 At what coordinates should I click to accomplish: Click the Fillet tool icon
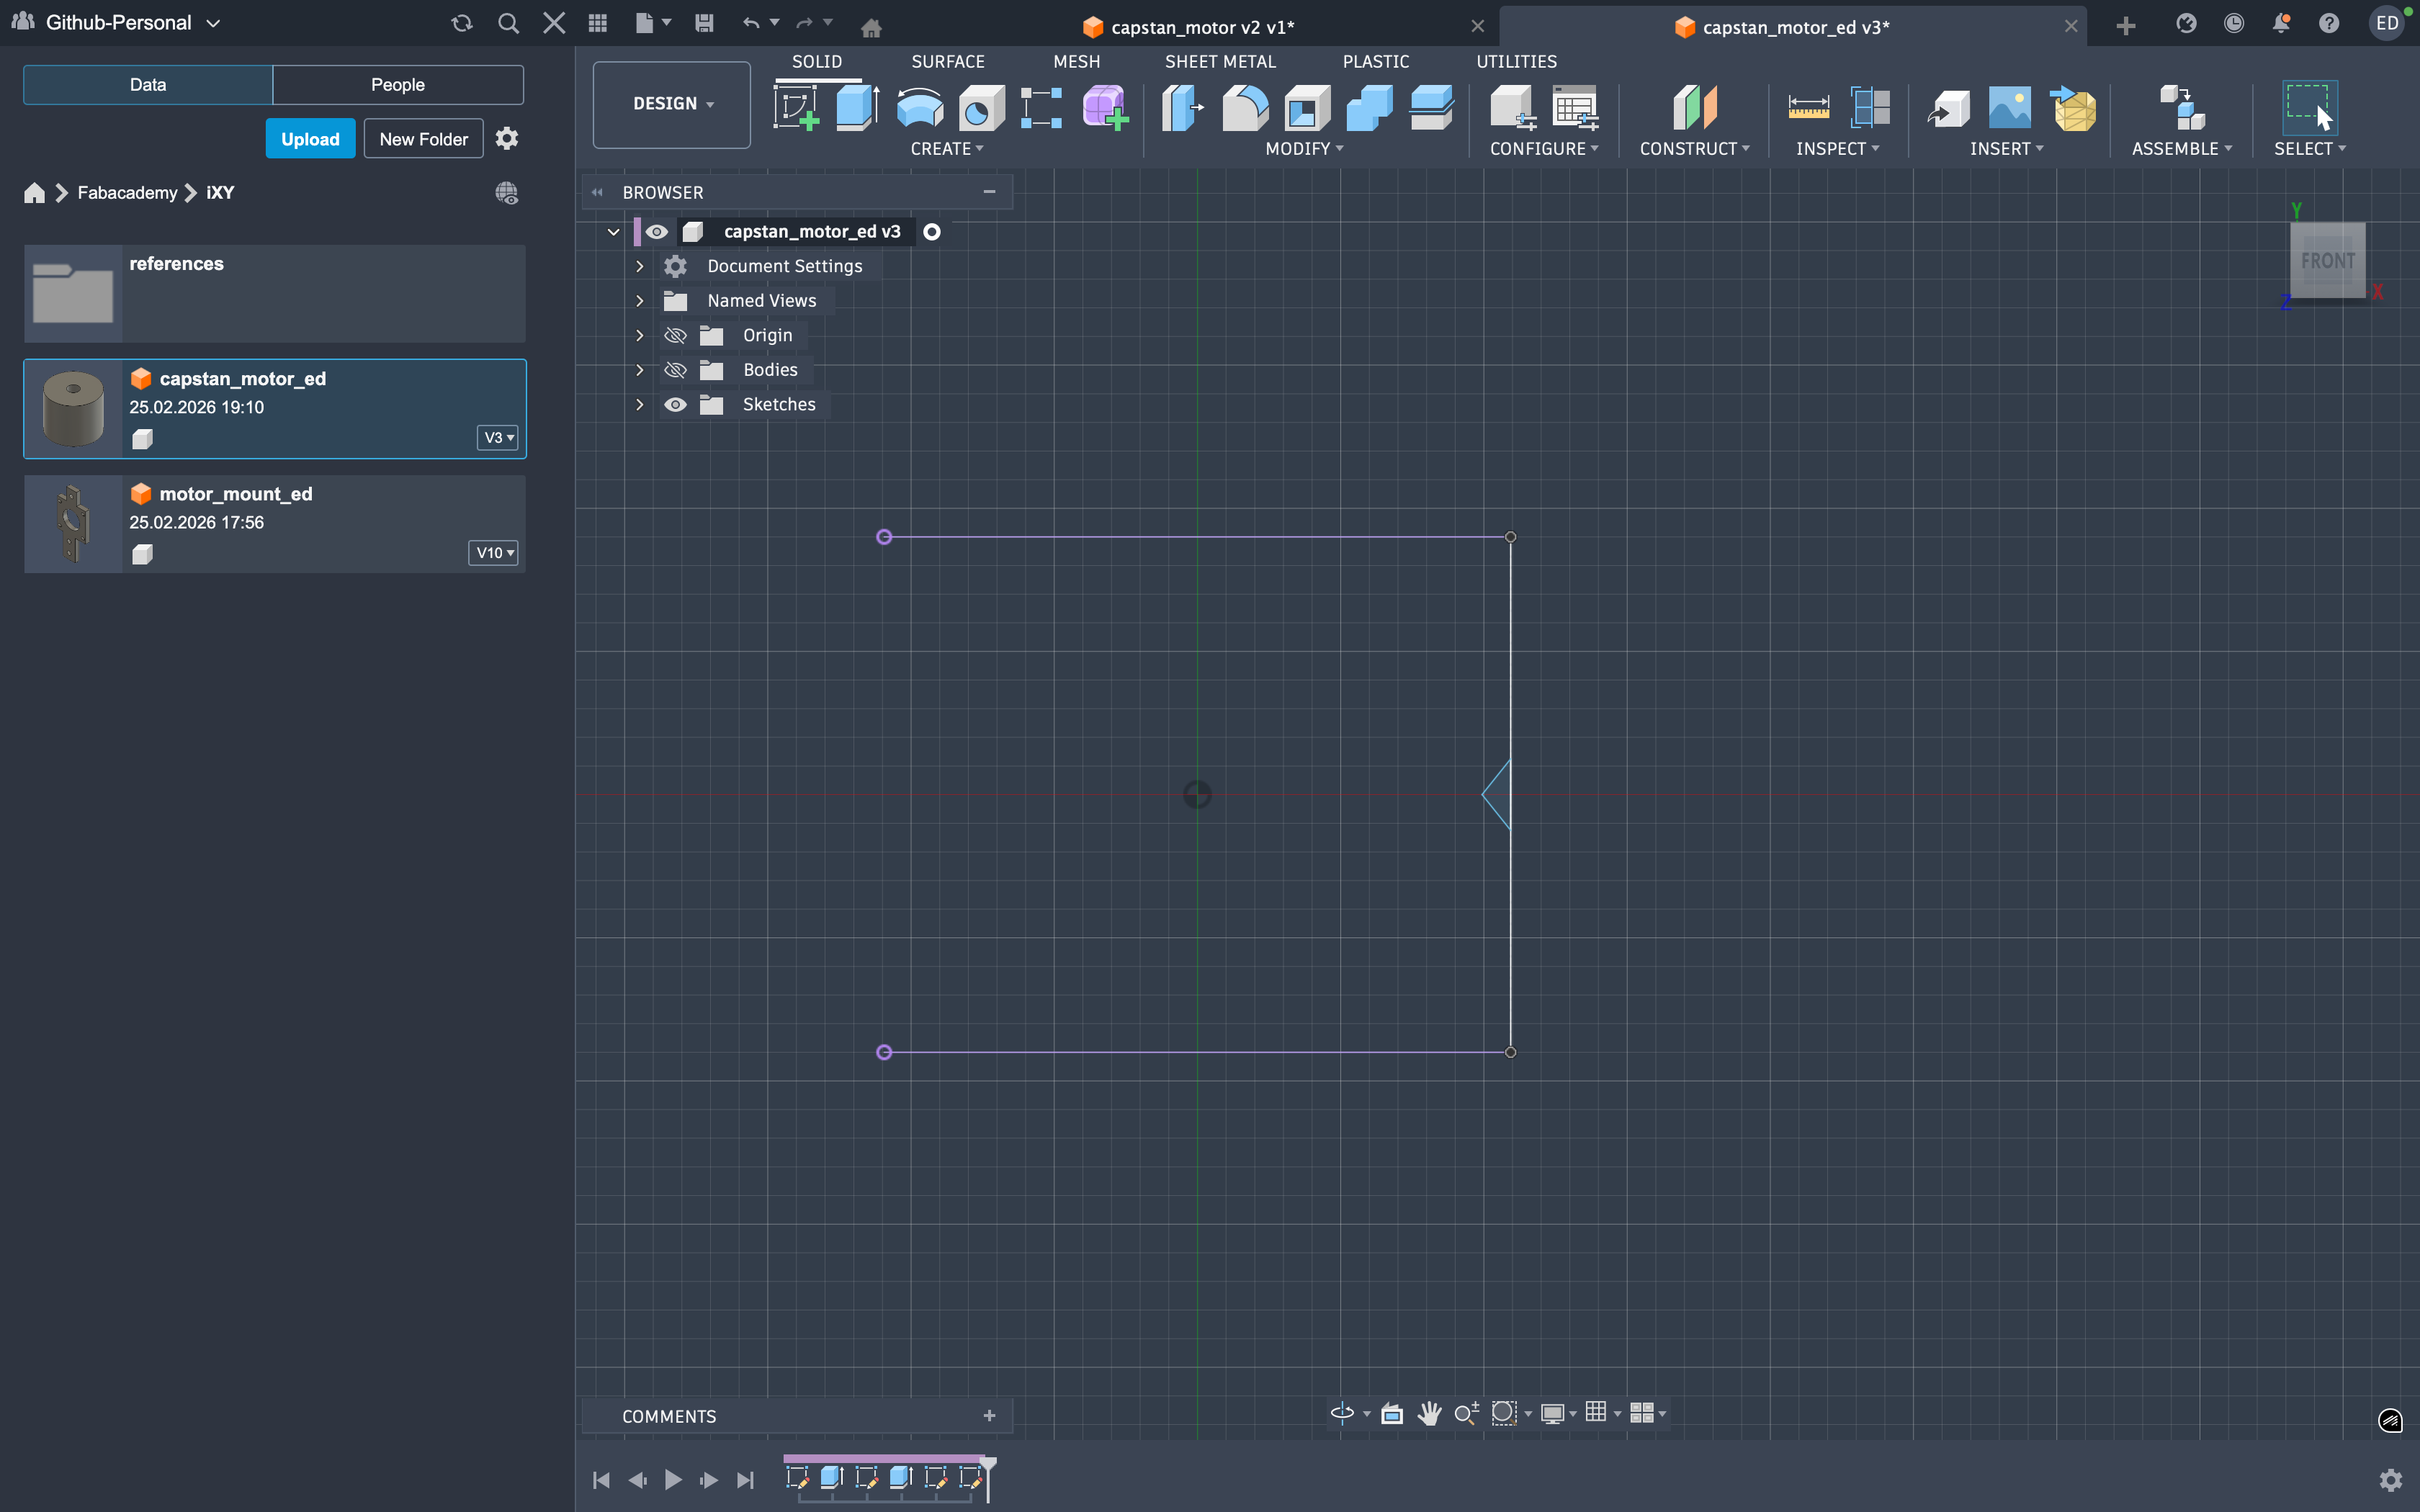1245,107
